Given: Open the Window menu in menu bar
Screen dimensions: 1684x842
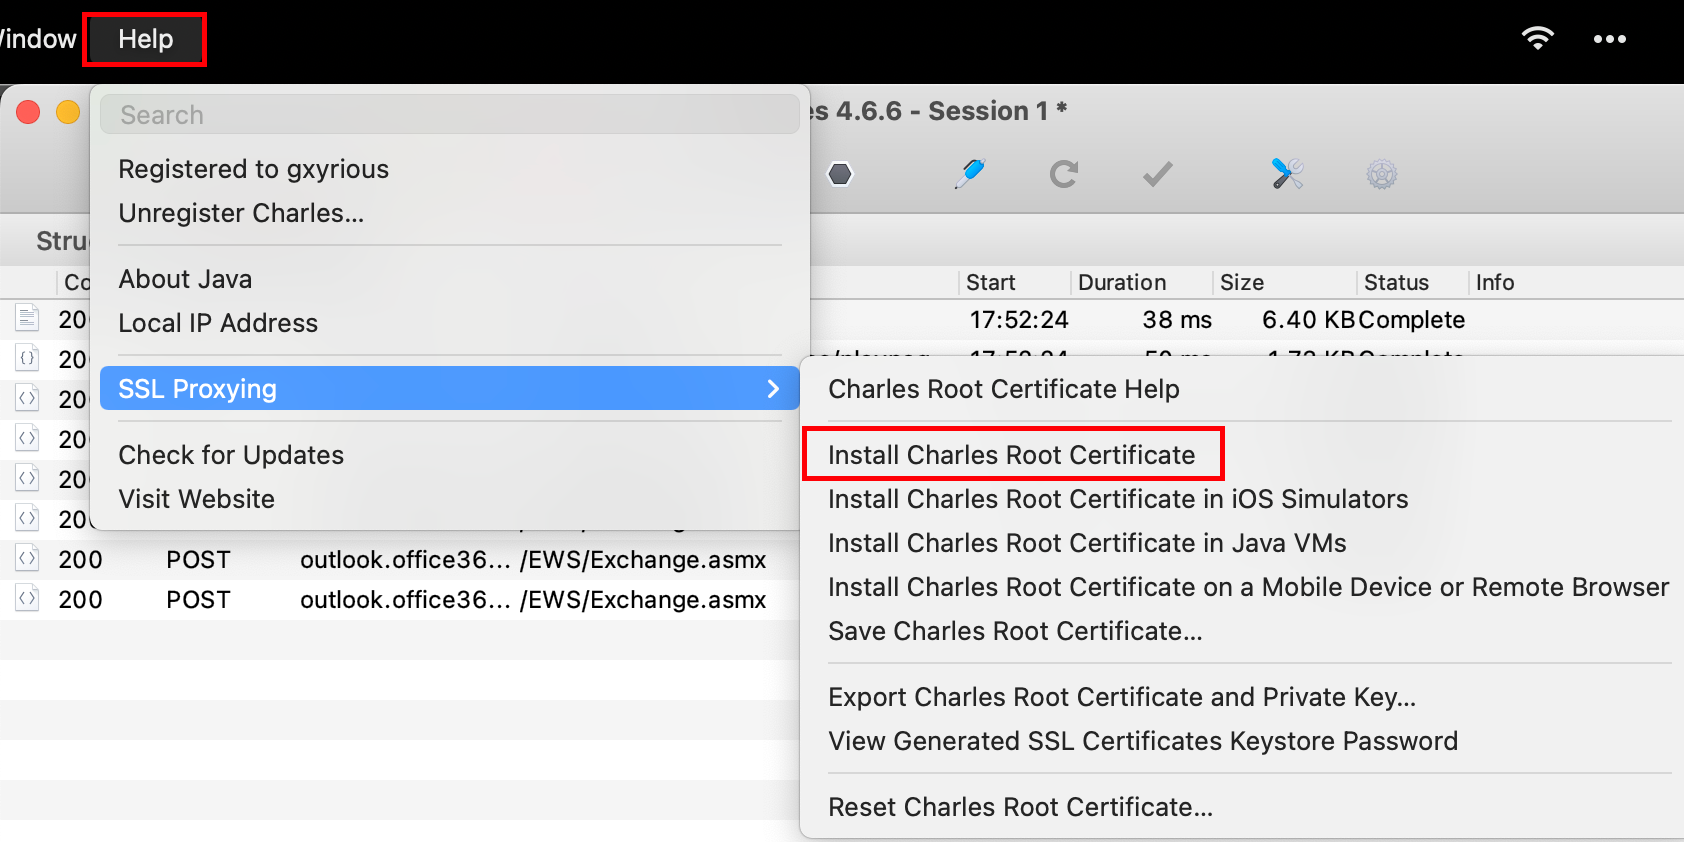Looking at the screenshot, I should [37, 39].
